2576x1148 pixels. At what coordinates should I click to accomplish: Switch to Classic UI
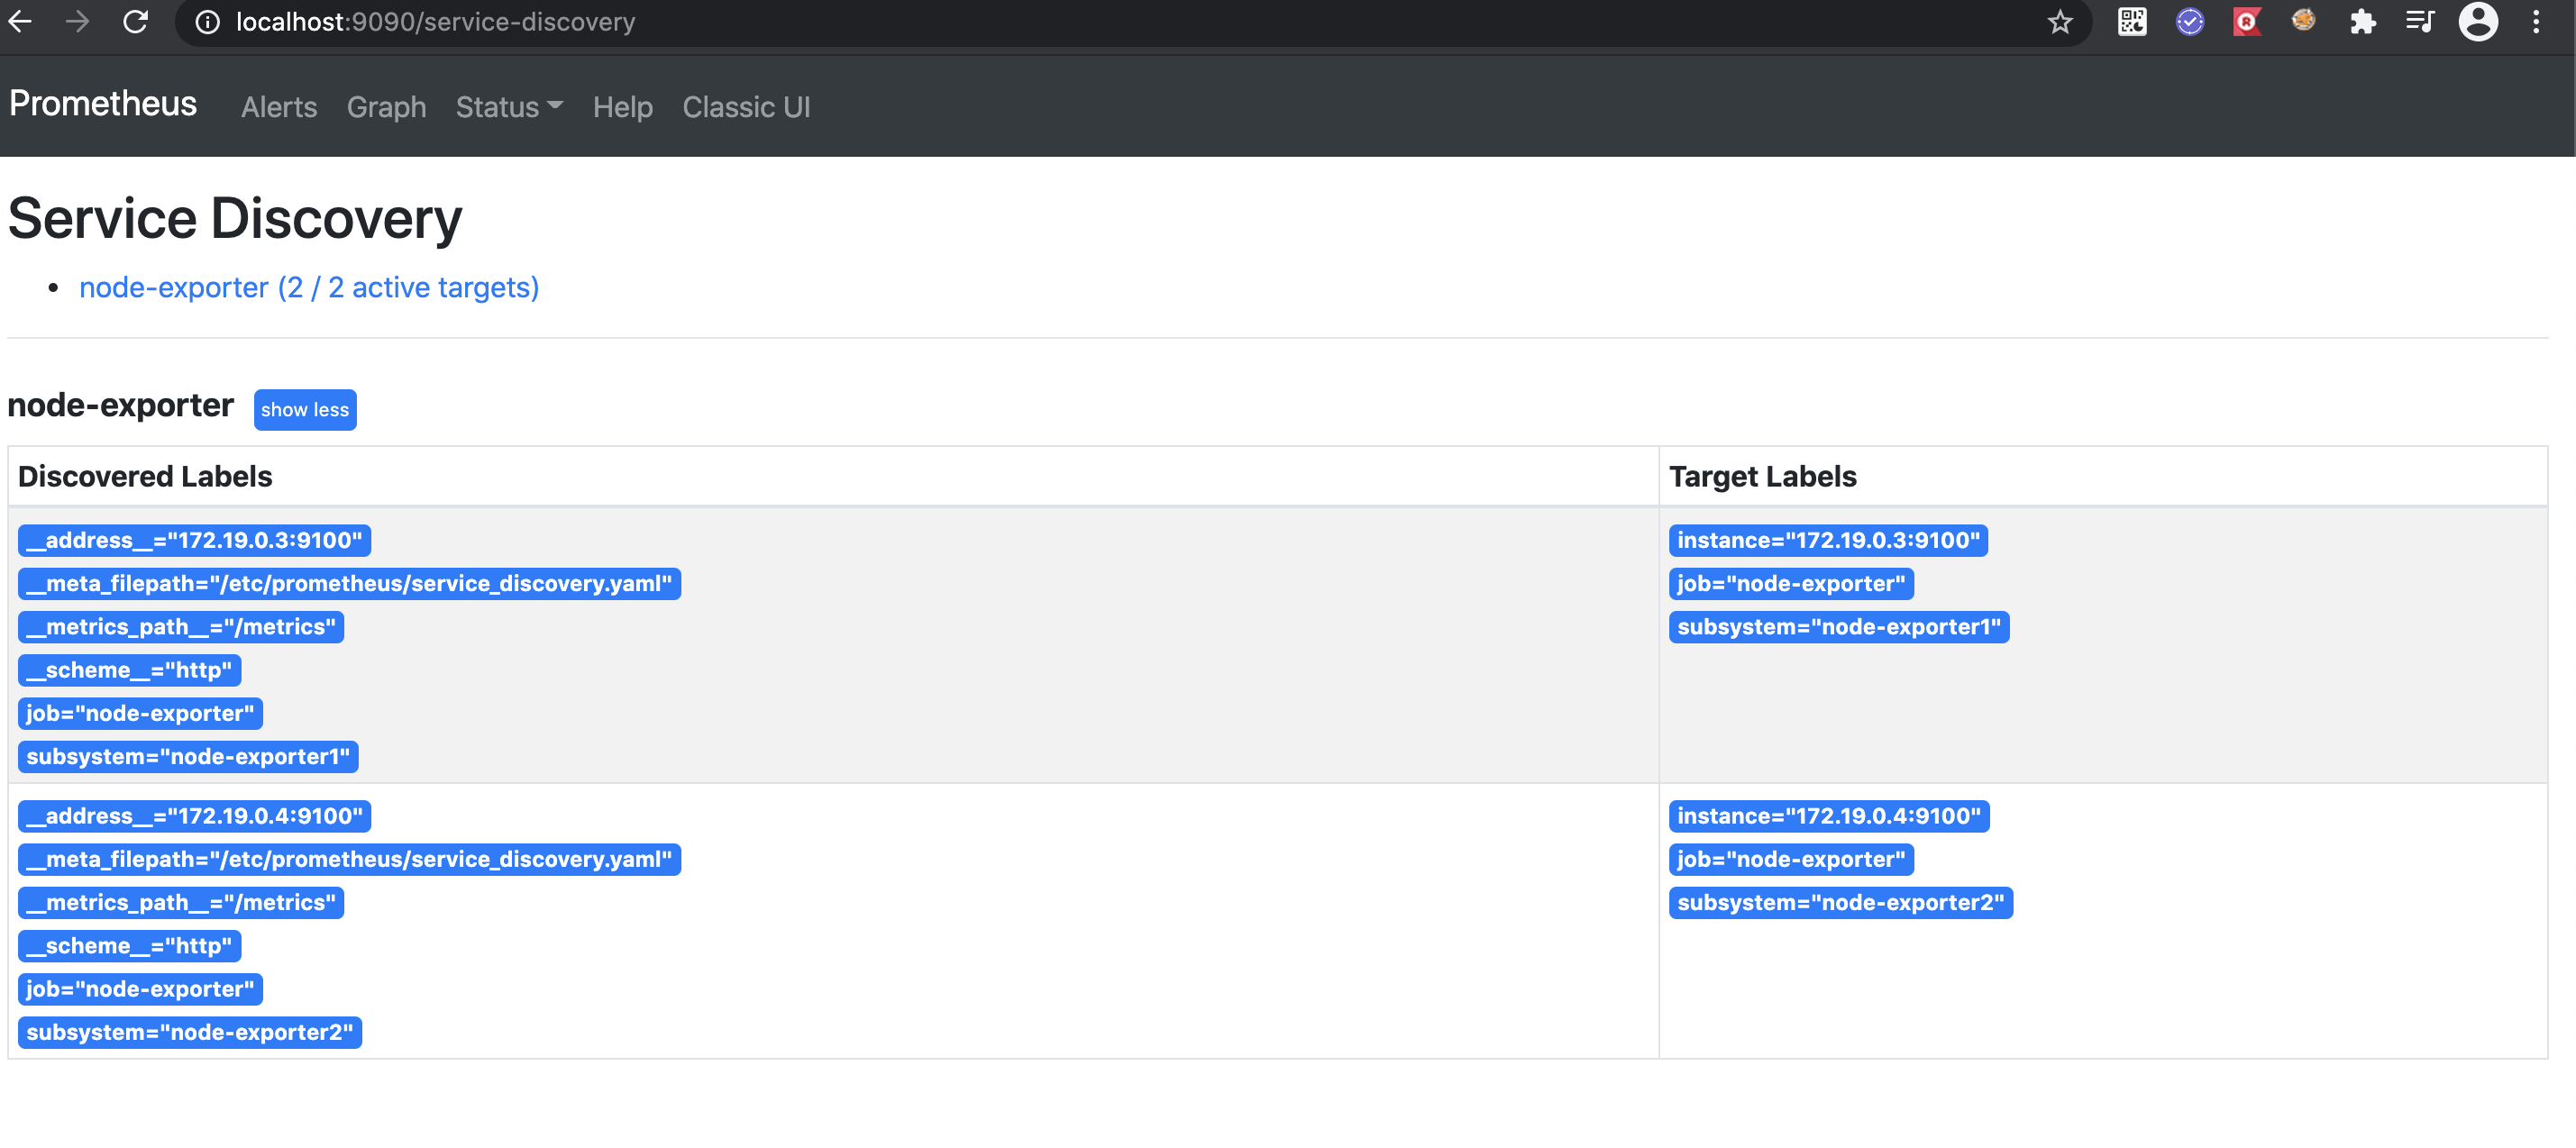[746, 107]
